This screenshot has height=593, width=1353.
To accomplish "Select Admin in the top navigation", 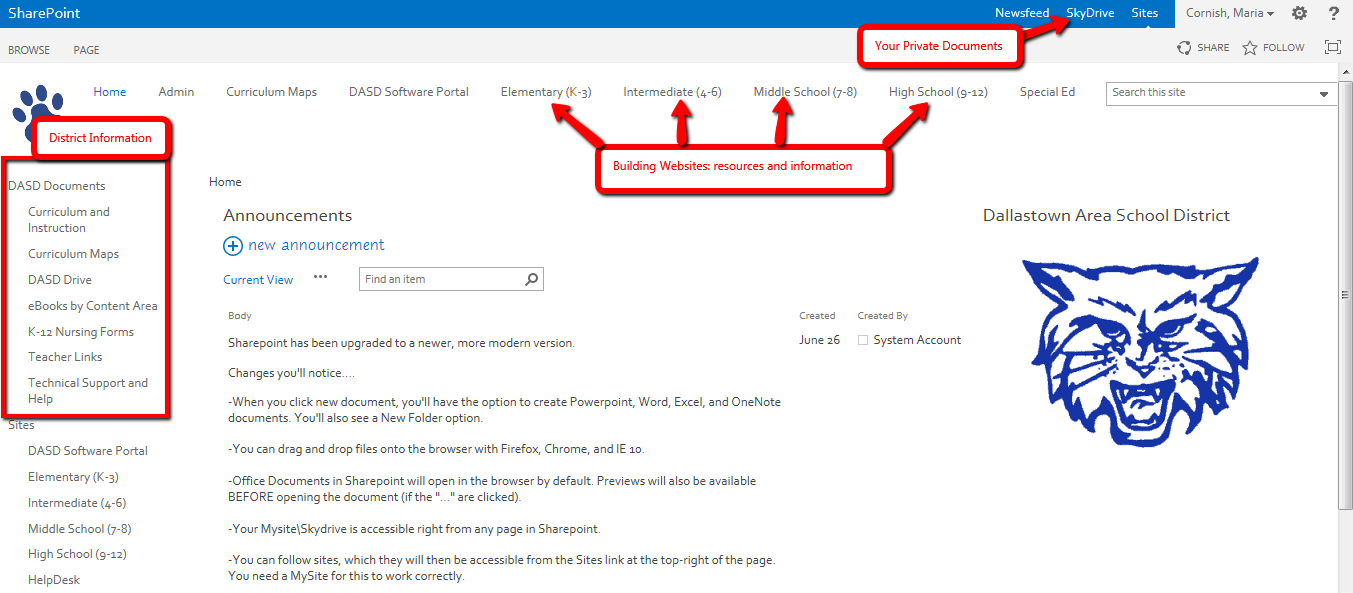I will tap(176, 92).
